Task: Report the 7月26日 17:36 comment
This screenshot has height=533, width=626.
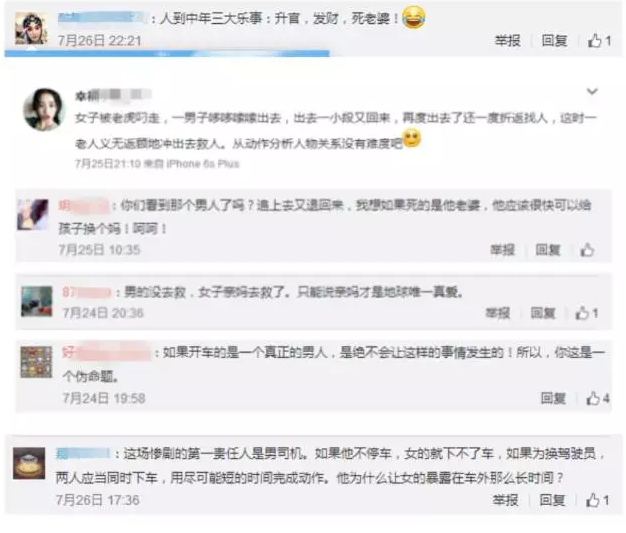Action: point(505,500)
